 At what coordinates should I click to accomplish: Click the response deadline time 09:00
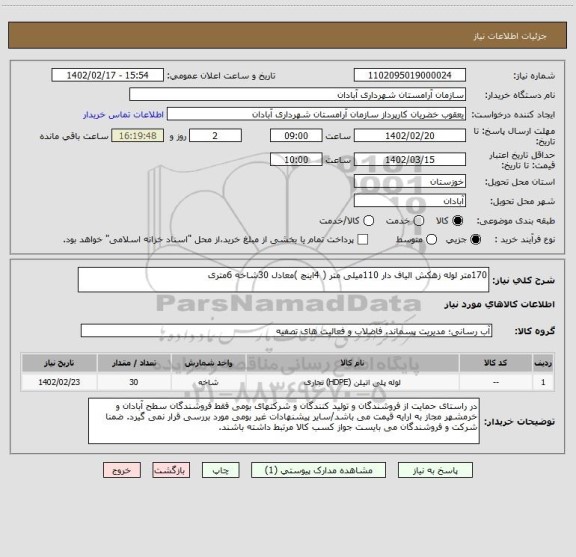[296, 136]
